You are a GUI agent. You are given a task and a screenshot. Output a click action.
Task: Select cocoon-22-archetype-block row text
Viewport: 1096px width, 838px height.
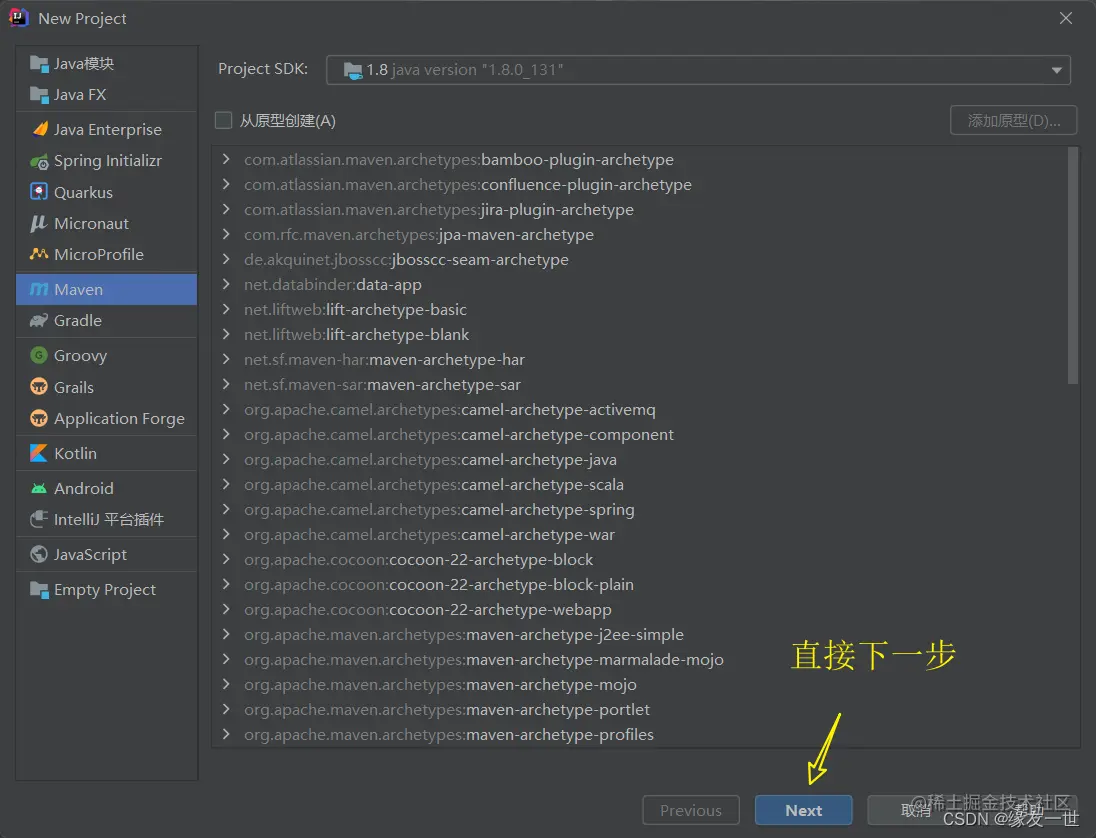pos(418,560)
